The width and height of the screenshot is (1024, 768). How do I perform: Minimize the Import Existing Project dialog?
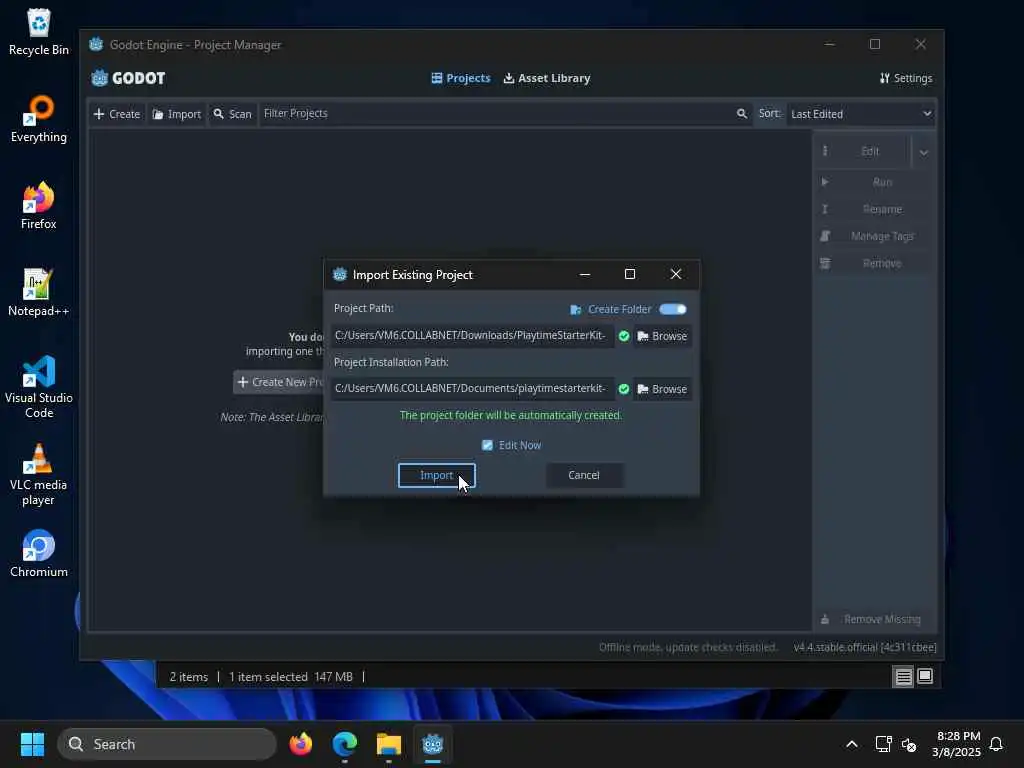(584, 274)
